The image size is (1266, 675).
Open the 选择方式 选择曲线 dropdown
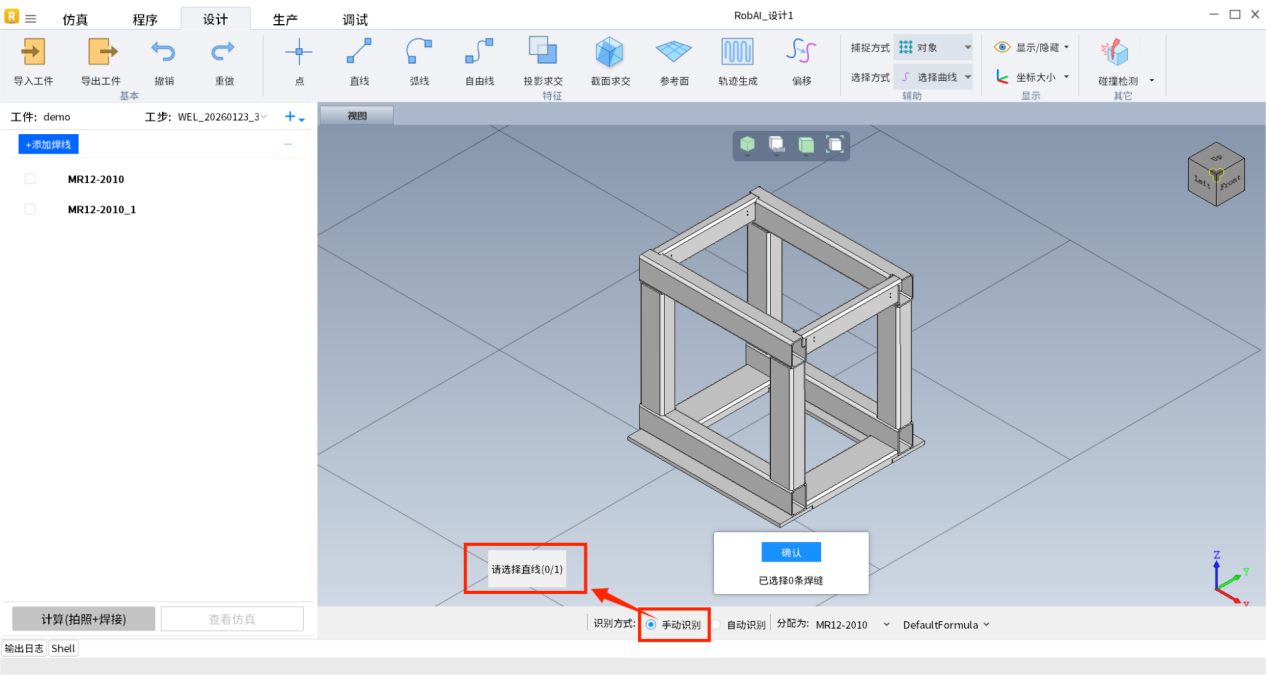tap(933, 77)
